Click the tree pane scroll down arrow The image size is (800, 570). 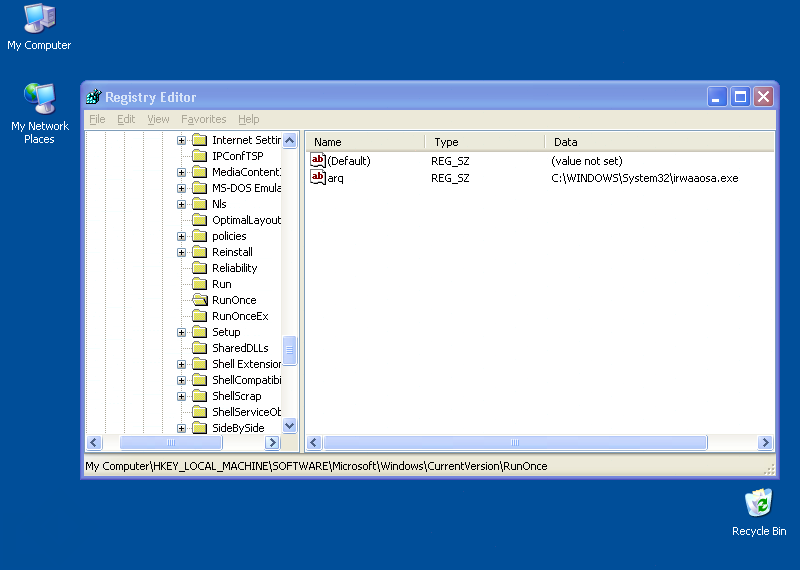point(289,426)
